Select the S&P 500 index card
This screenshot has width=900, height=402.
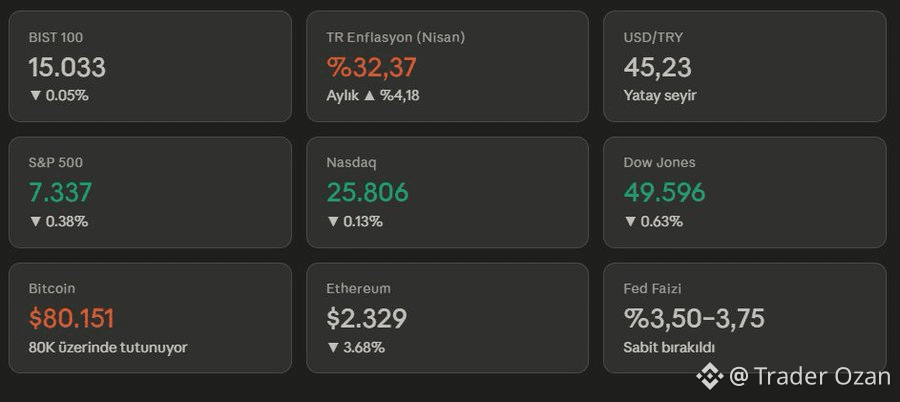150,192
